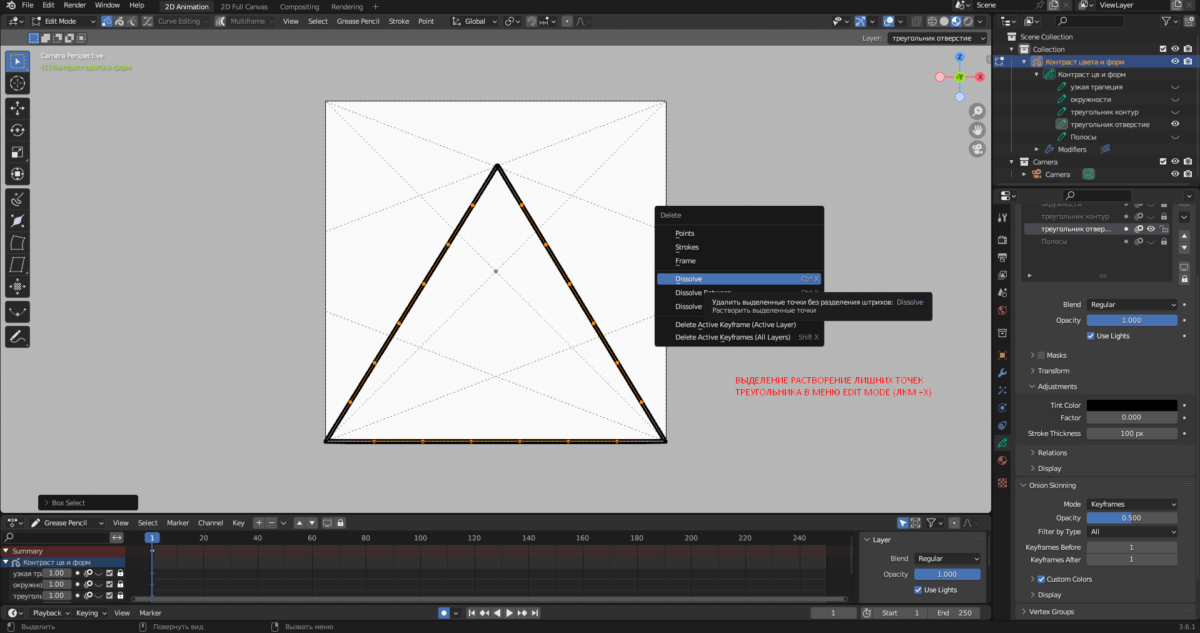Click the play animation button
Image resolution: width=1200 pixels, height=633 pixels.
(509, 612)
